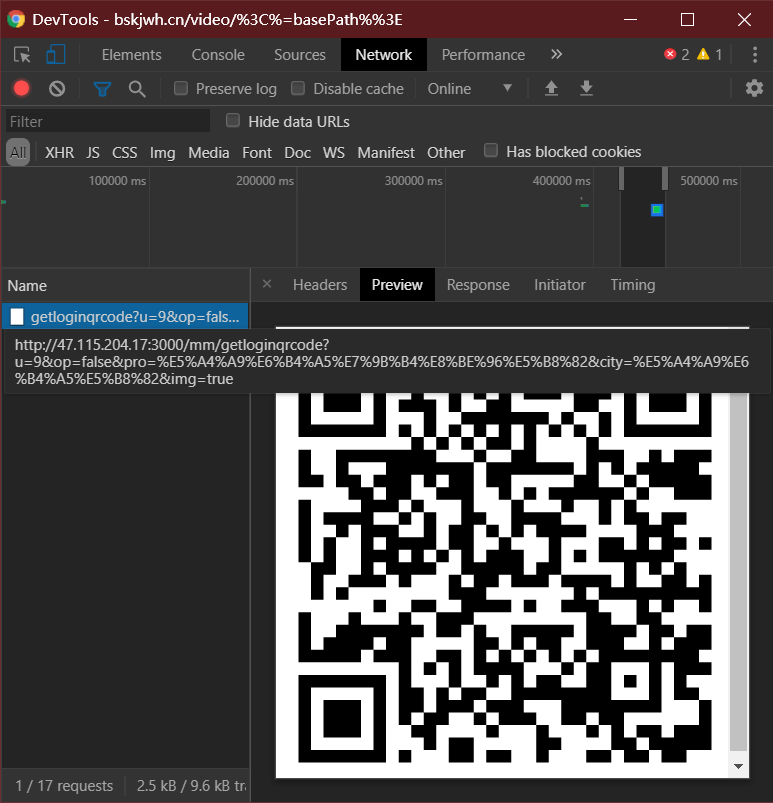Open the Response tab

478,285
